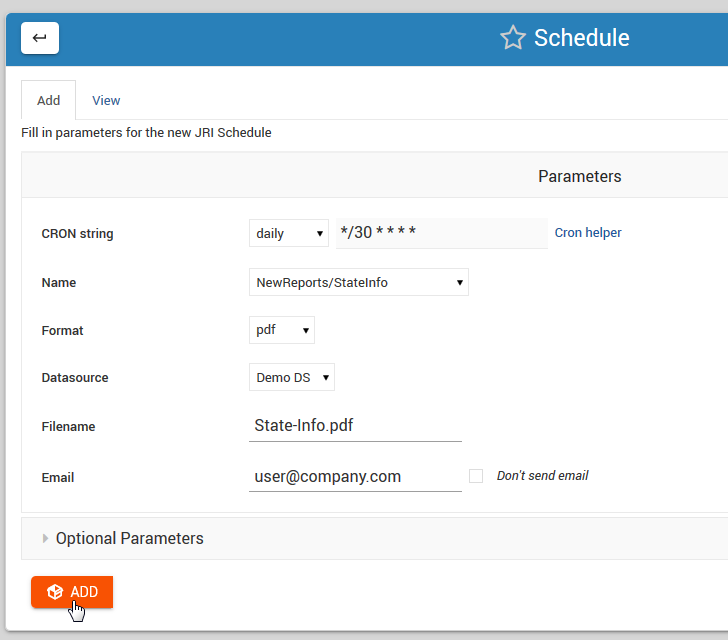Open the Datasource dropdown showing Demo DS
Image resolution: width=728 pixels, height=640 pixels.
292,377
